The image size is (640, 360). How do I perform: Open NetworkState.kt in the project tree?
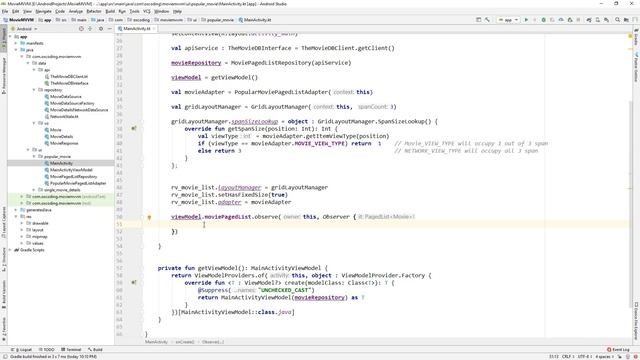pos(61,116)
